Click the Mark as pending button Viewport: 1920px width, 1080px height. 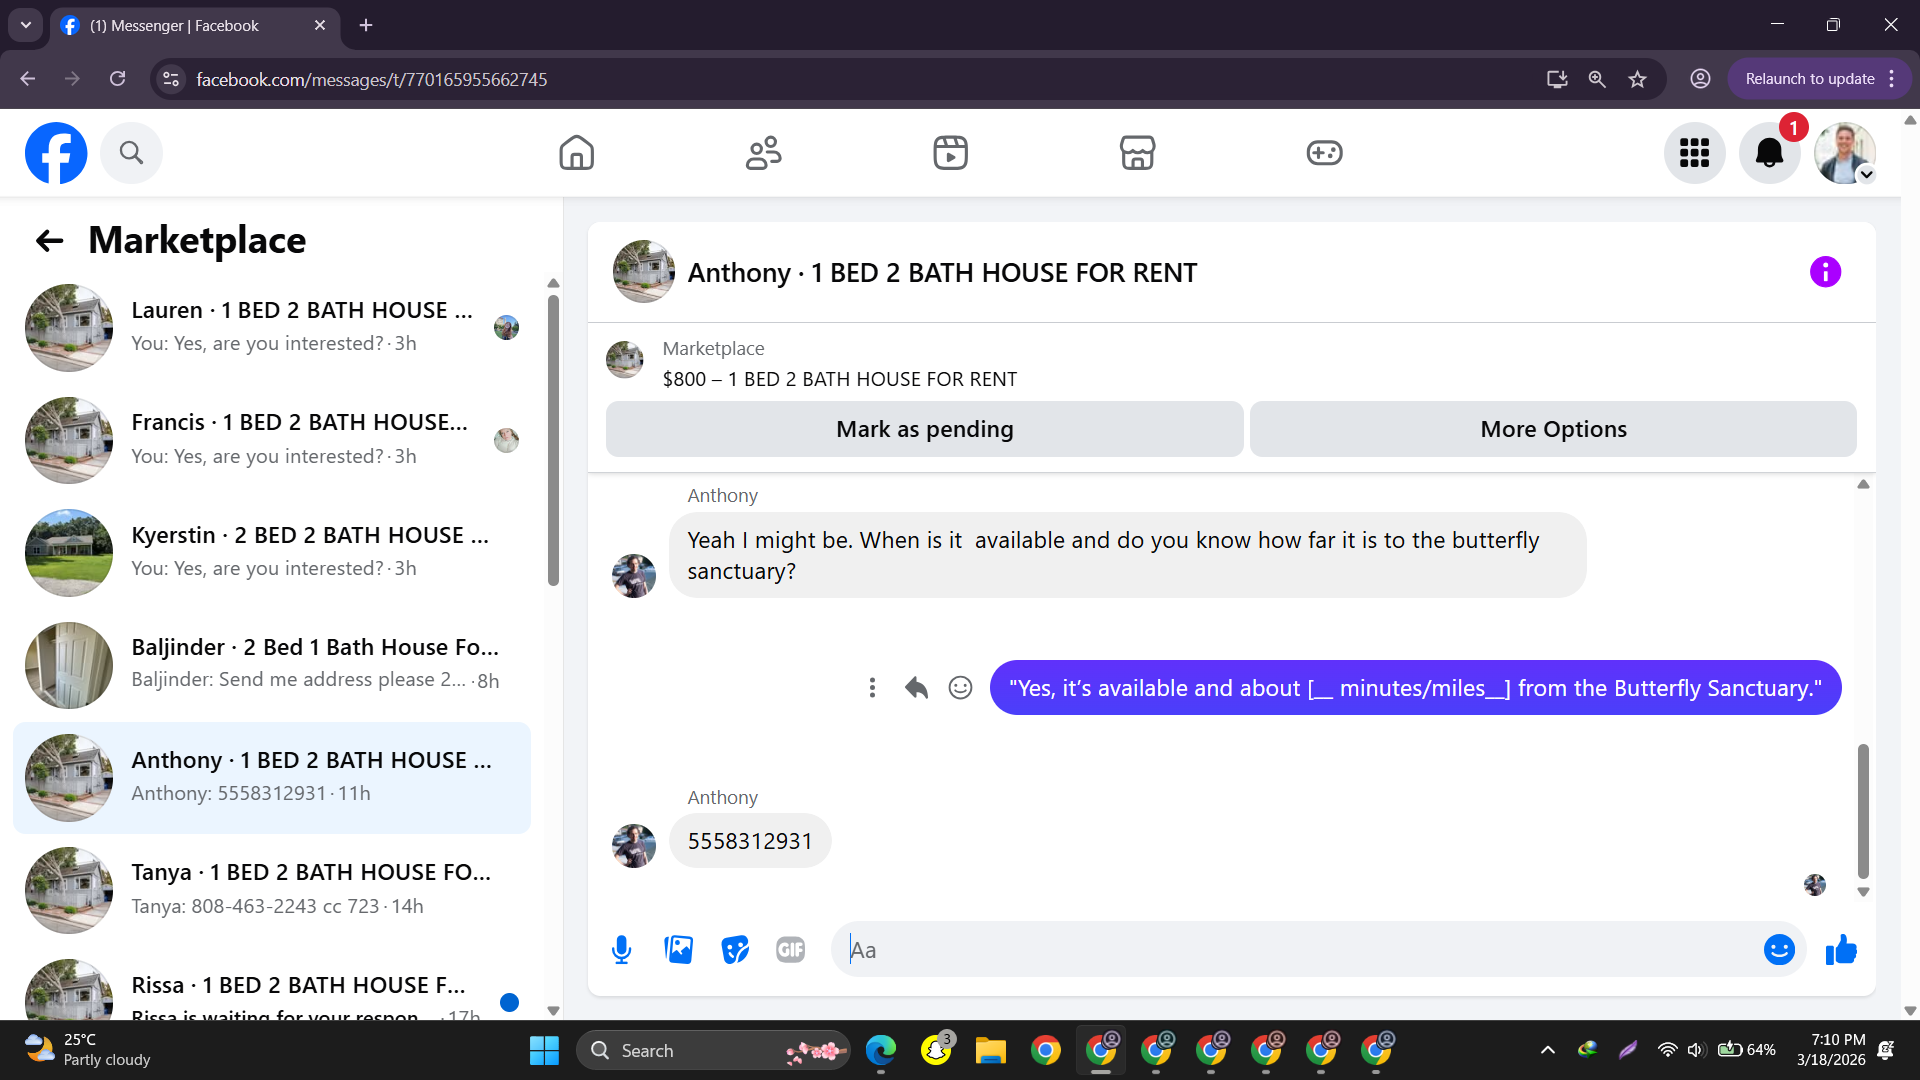click(x=924, y=429)
